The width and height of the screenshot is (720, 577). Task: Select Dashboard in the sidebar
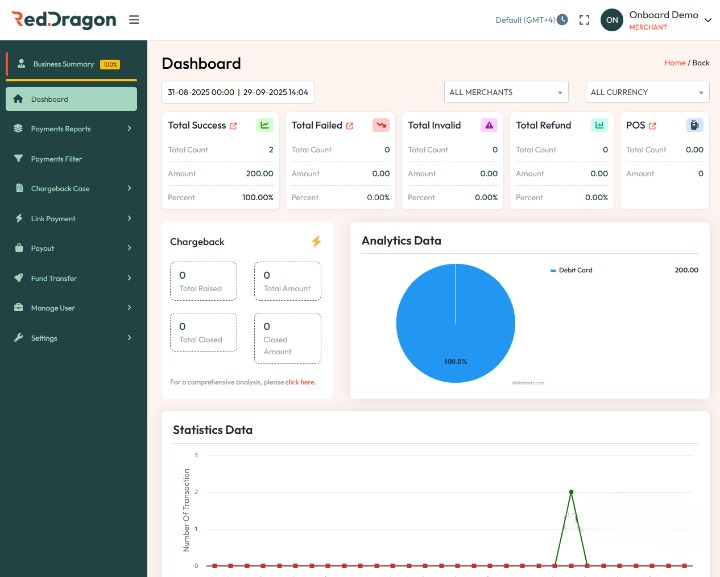[x=71, y=99]
